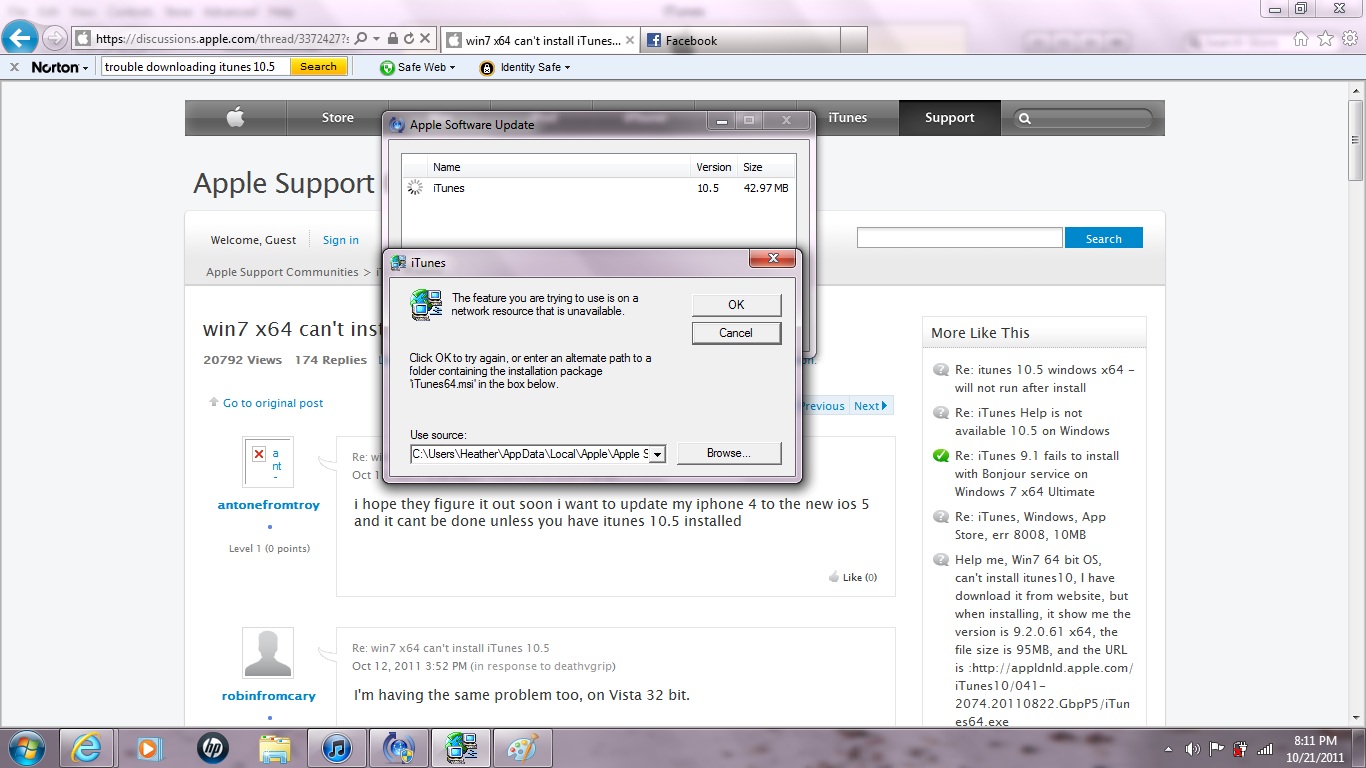Click the Norton toolbar Search button

click(x=319, y=67)
